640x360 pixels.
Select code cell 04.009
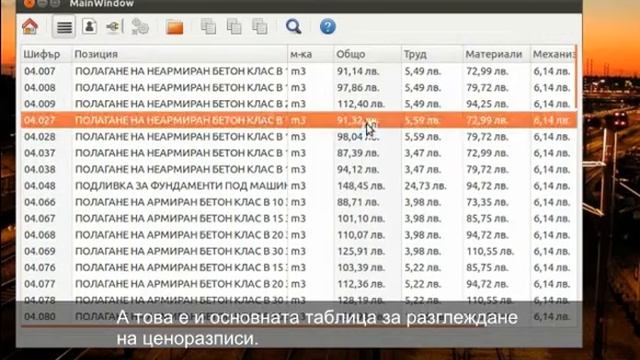(40, 104)
